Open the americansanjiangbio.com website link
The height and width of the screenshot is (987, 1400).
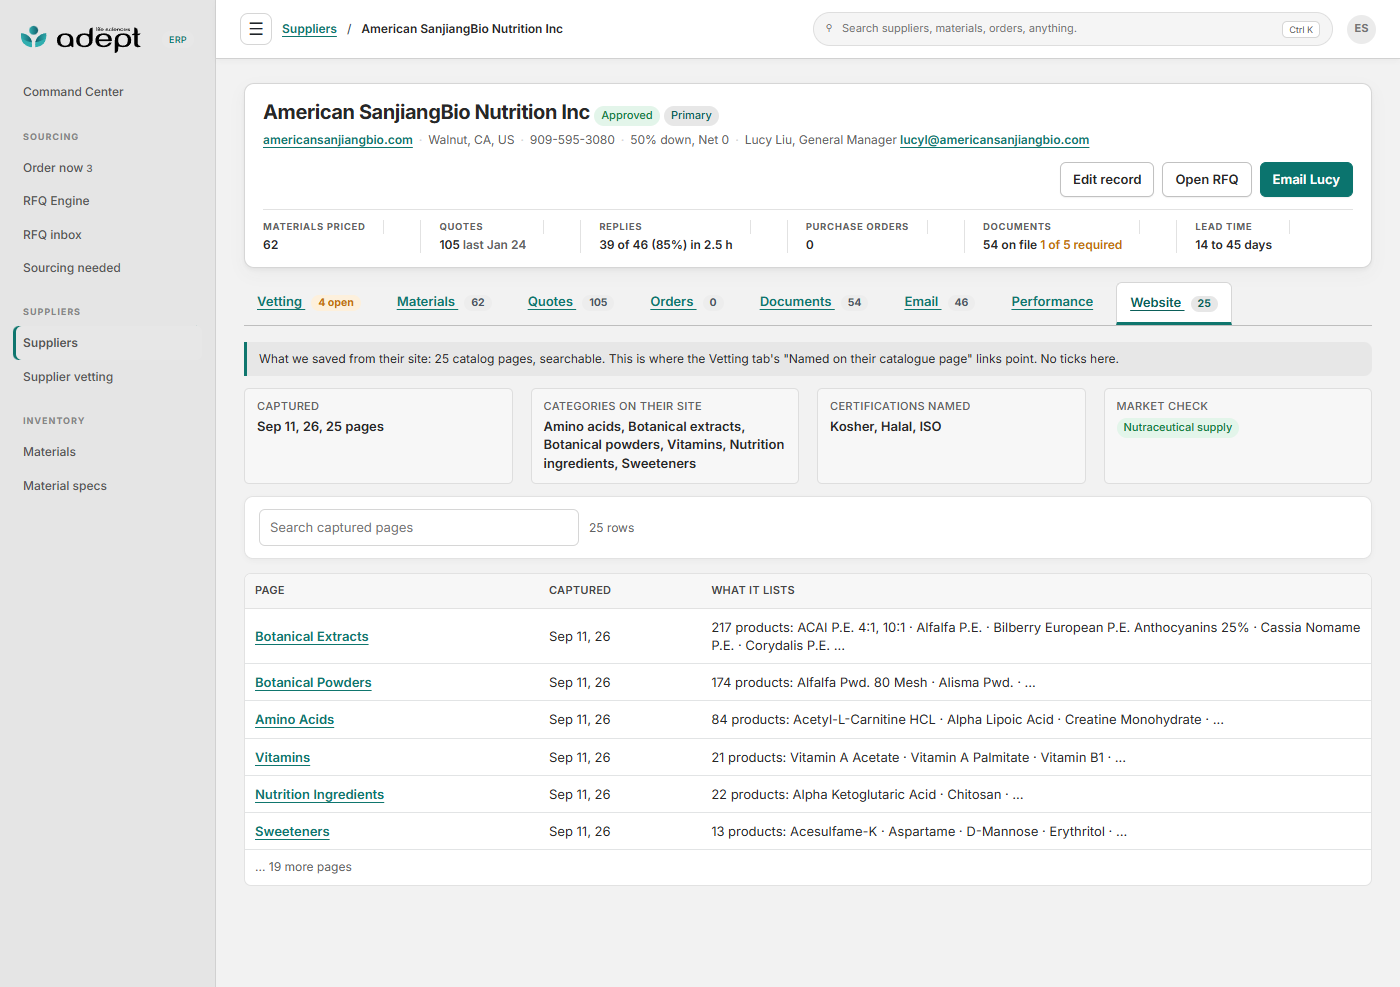338,140
